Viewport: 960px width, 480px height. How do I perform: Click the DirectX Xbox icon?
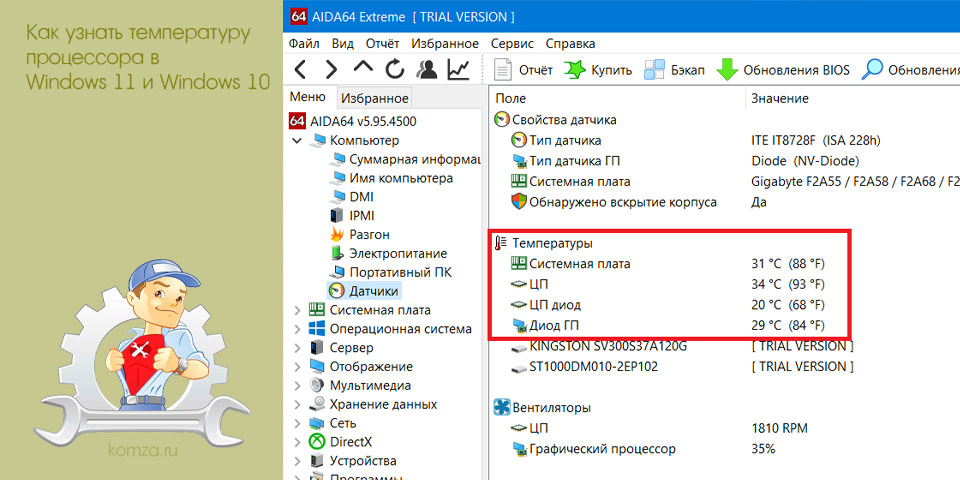tap(317, 442)
